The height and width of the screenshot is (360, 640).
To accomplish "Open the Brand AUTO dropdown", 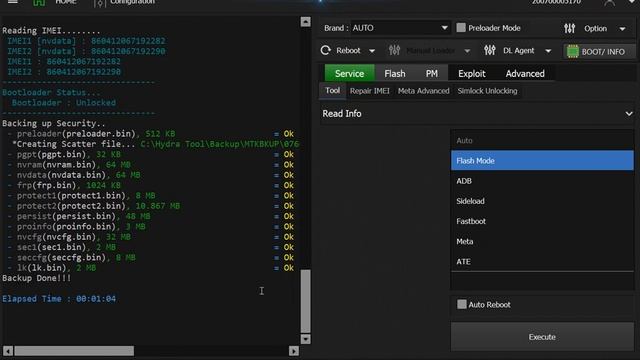I will 400,28.
